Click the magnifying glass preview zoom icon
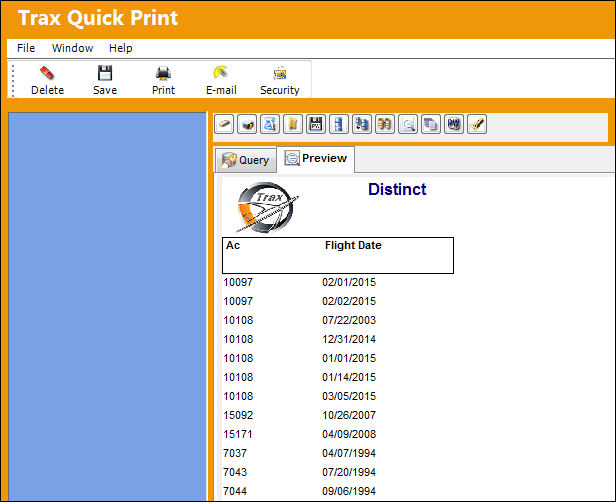Screen dimensions: 616x502 [x=408, y=125]
